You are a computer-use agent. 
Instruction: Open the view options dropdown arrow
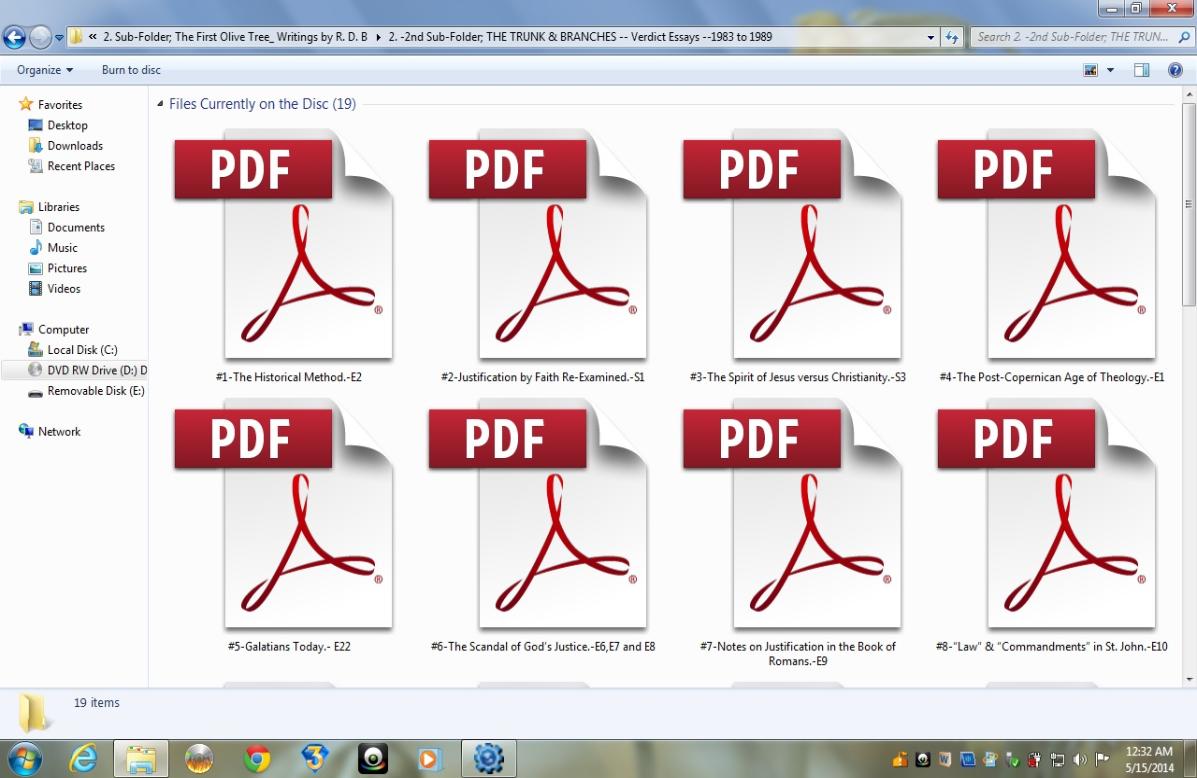1110,70
